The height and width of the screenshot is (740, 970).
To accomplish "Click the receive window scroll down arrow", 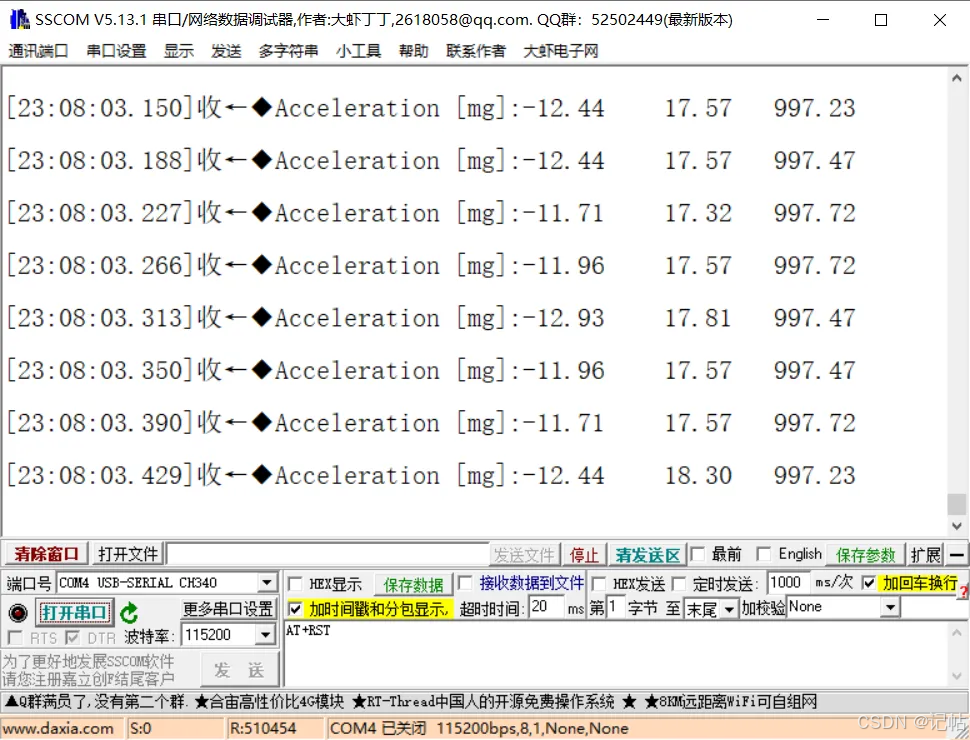I will click(x=956, y=526).
